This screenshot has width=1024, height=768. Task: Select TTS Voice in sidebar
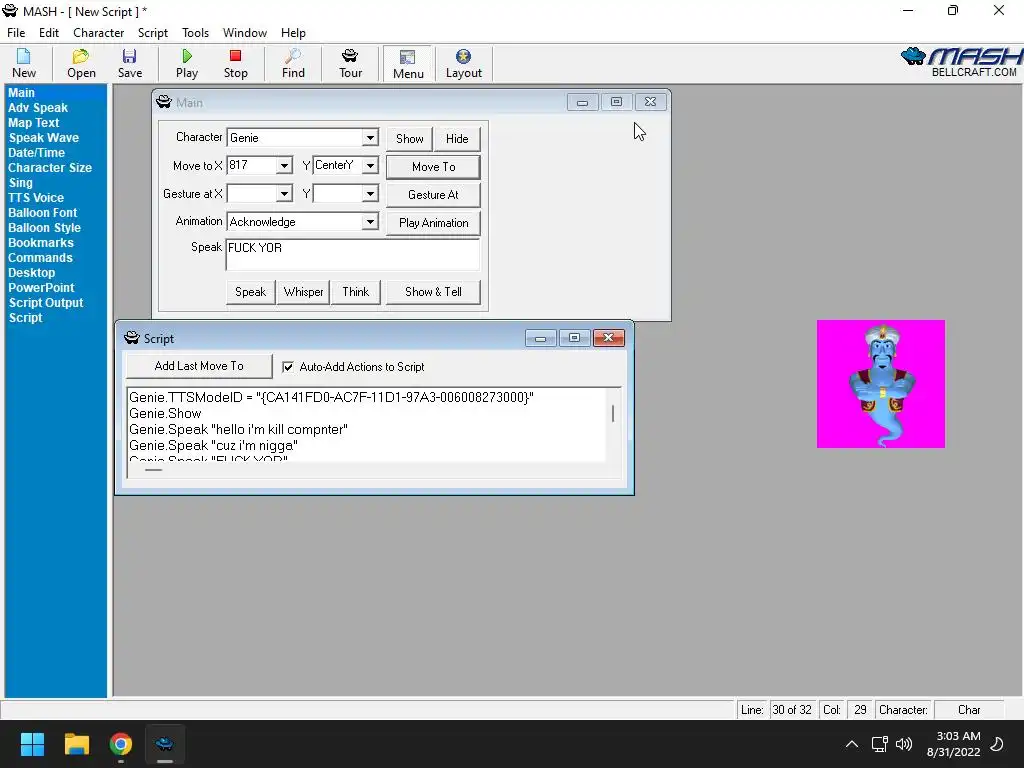[x=36, y=198]
